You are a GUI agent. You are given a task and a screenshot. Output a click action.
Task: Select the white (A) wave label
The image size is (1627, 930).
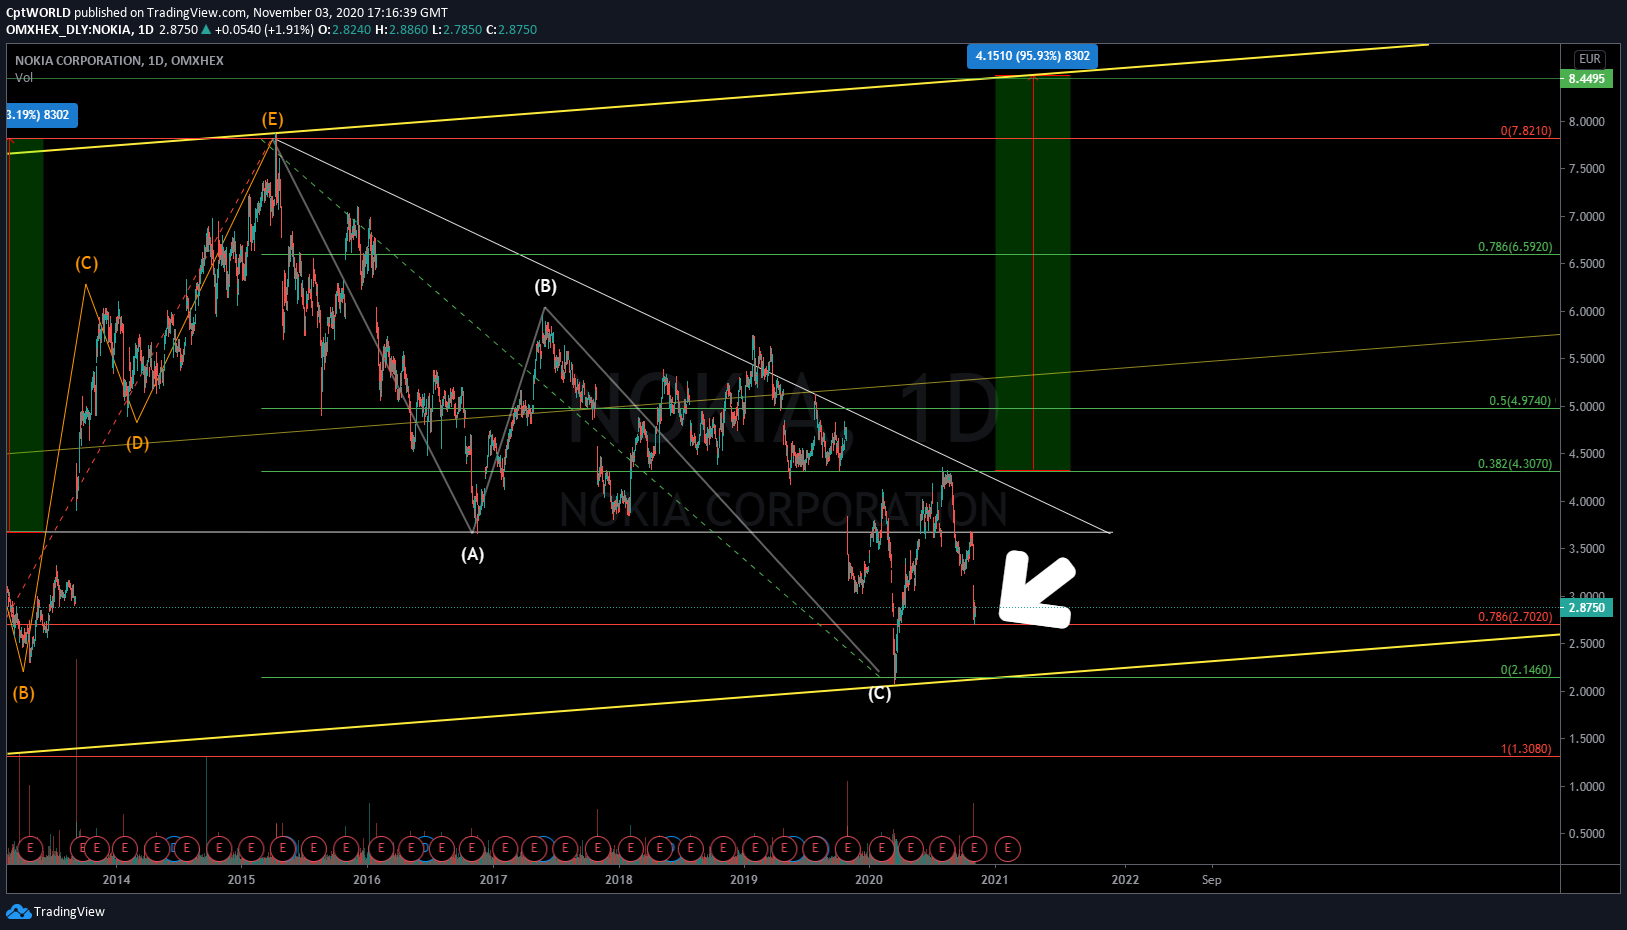click(x=472, y=554)
